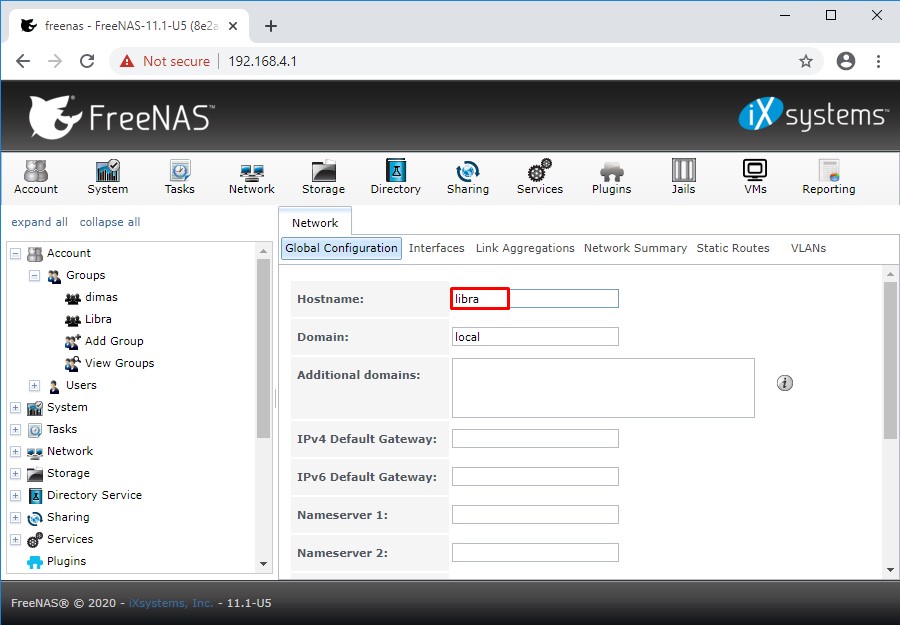
Task: Reload the page in browser
Action: (87, 61)
